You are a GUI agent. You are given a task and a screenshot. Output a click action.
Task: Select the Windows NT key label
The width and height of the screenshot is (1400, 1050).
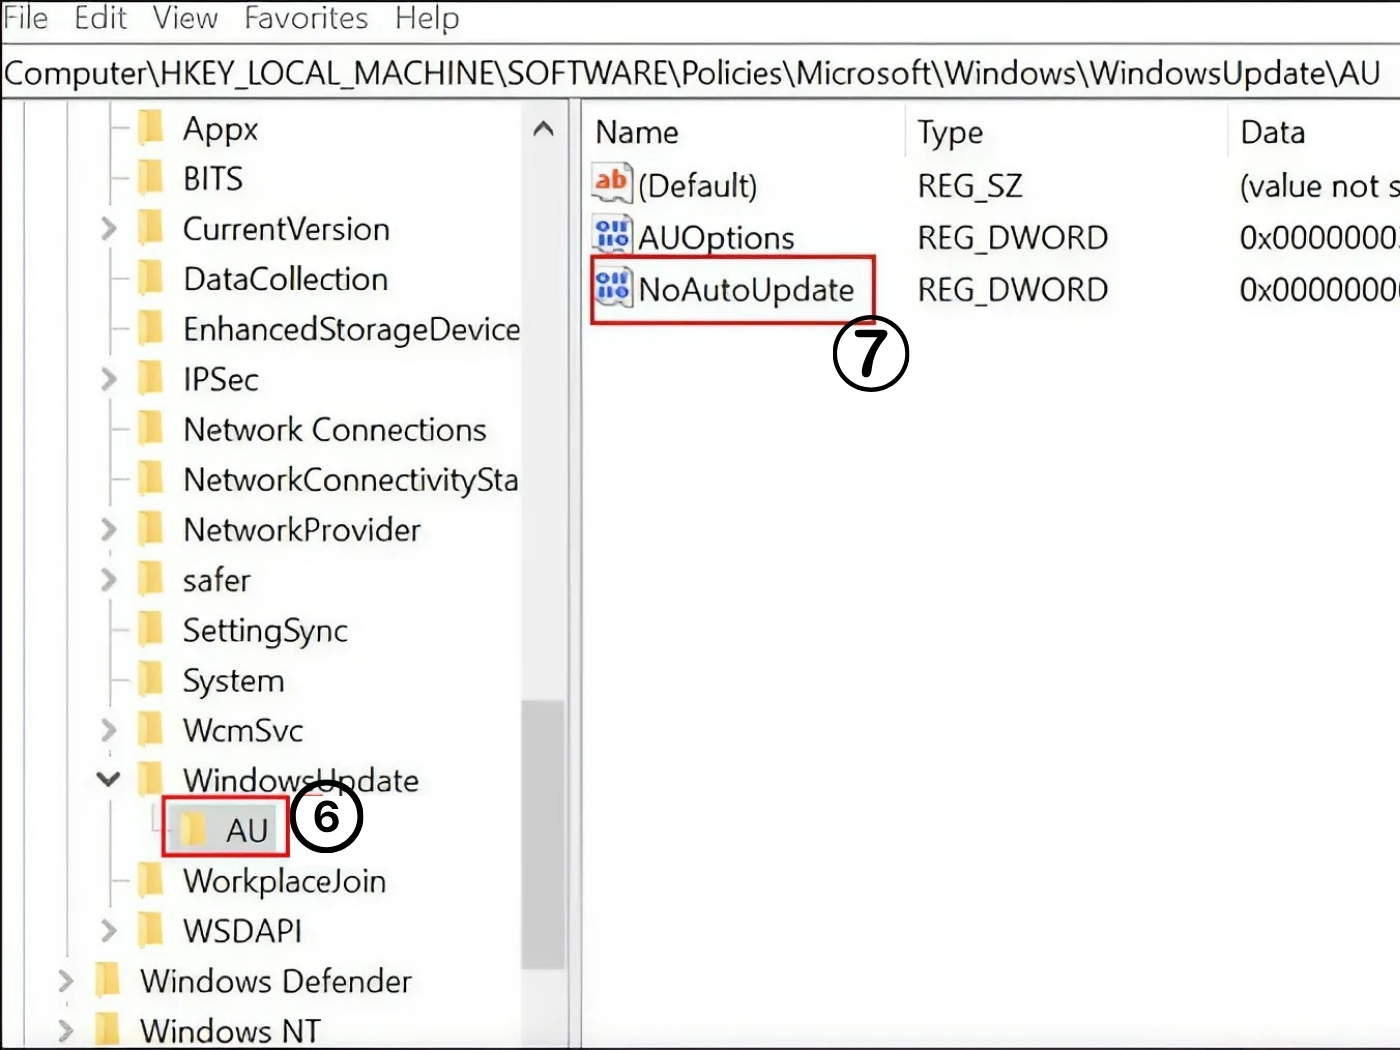(230, 1030)
